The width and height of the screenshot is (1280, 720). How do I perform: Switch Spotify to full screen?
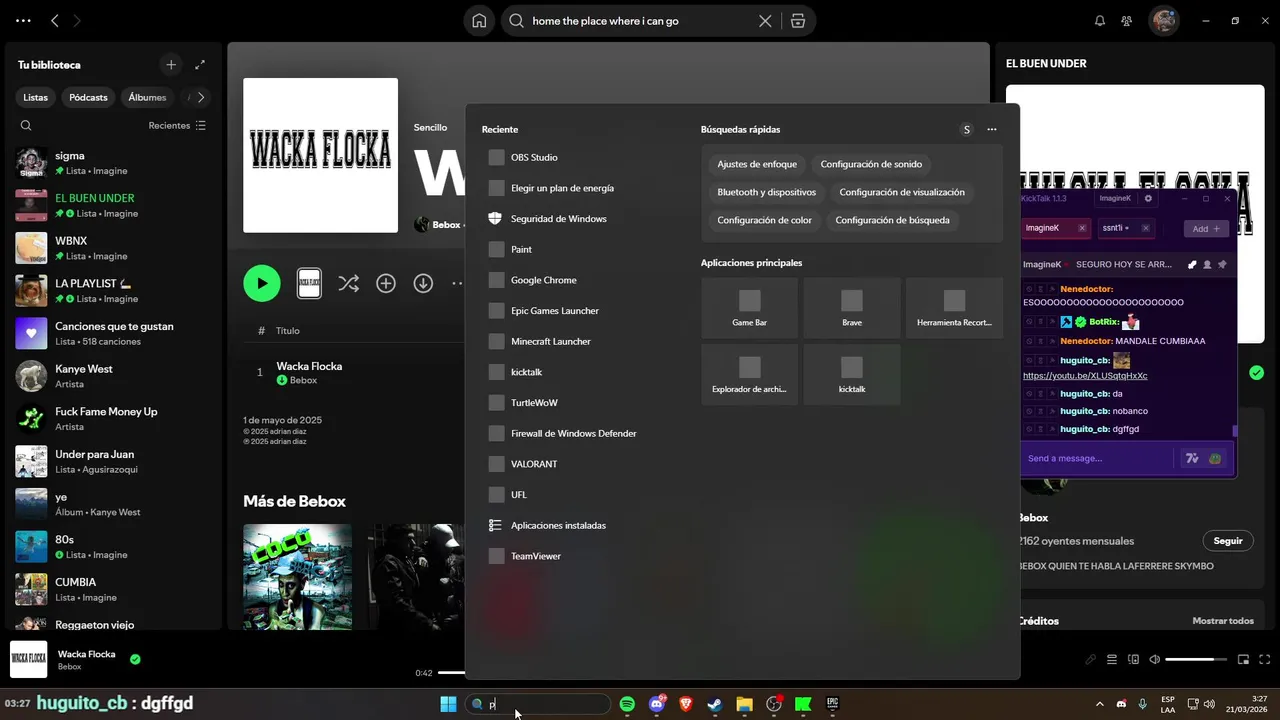tap(1266, 659)
